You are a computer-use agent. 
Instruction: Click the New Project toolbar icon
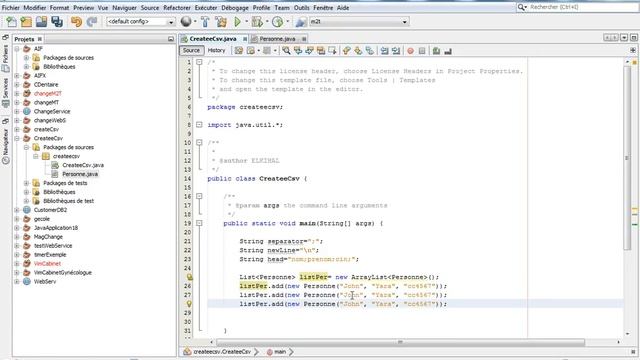click(26, 22)
